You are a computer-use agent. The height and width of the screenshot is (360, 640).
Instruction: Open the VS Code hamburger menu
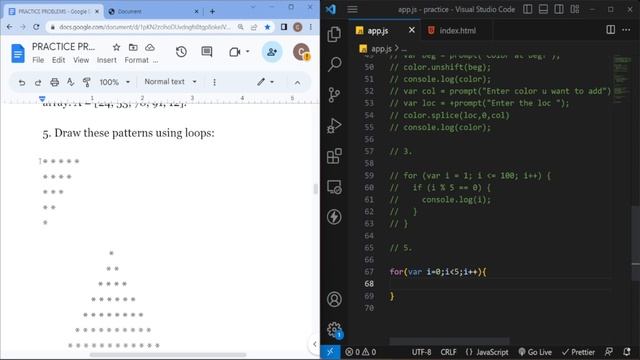click(352, 9)
